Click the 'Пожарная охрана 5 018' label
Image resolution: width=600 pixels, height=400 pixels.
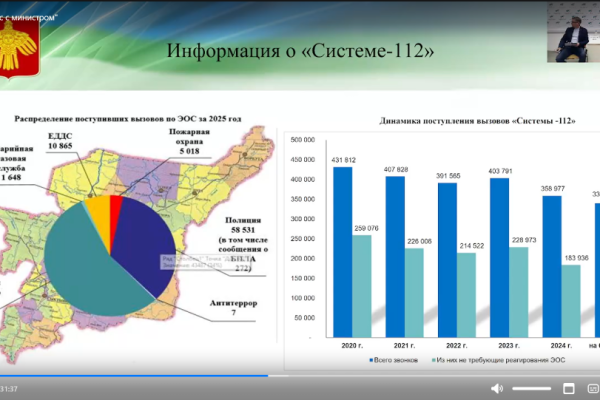189,141
